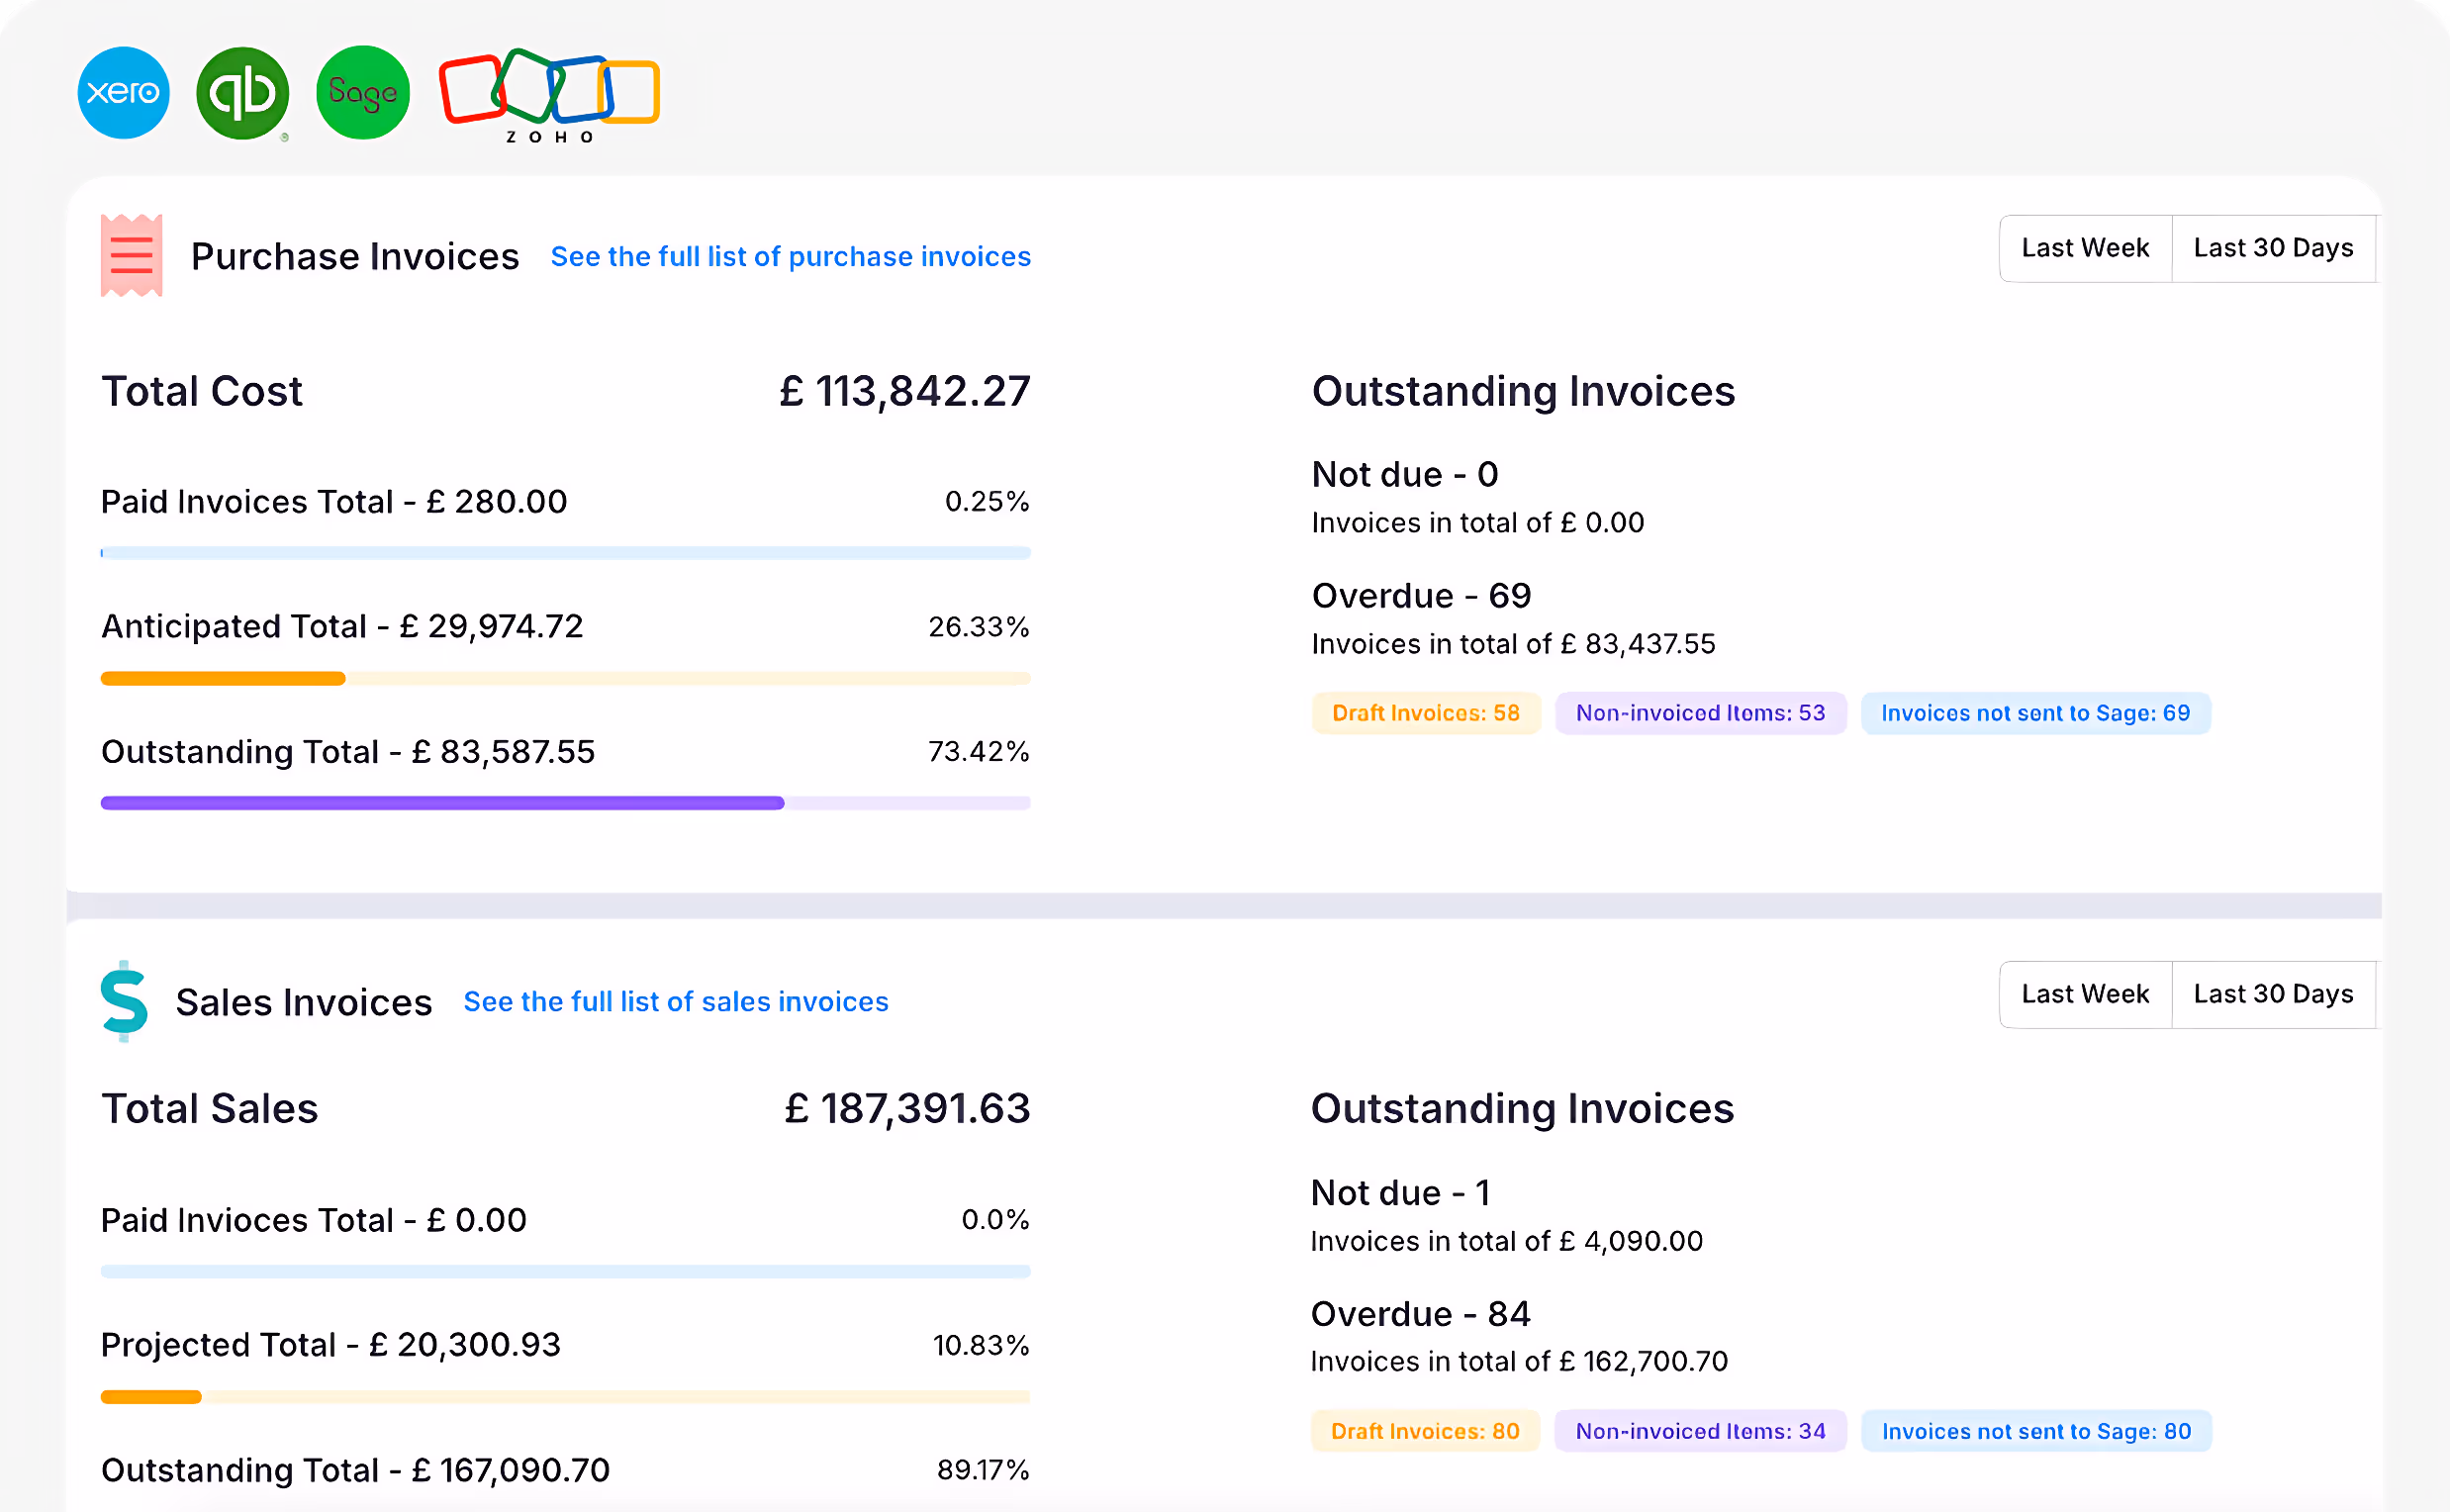Open the Xero integration icon
The height and width of the screenshot is (1512, 2450).
122,93
